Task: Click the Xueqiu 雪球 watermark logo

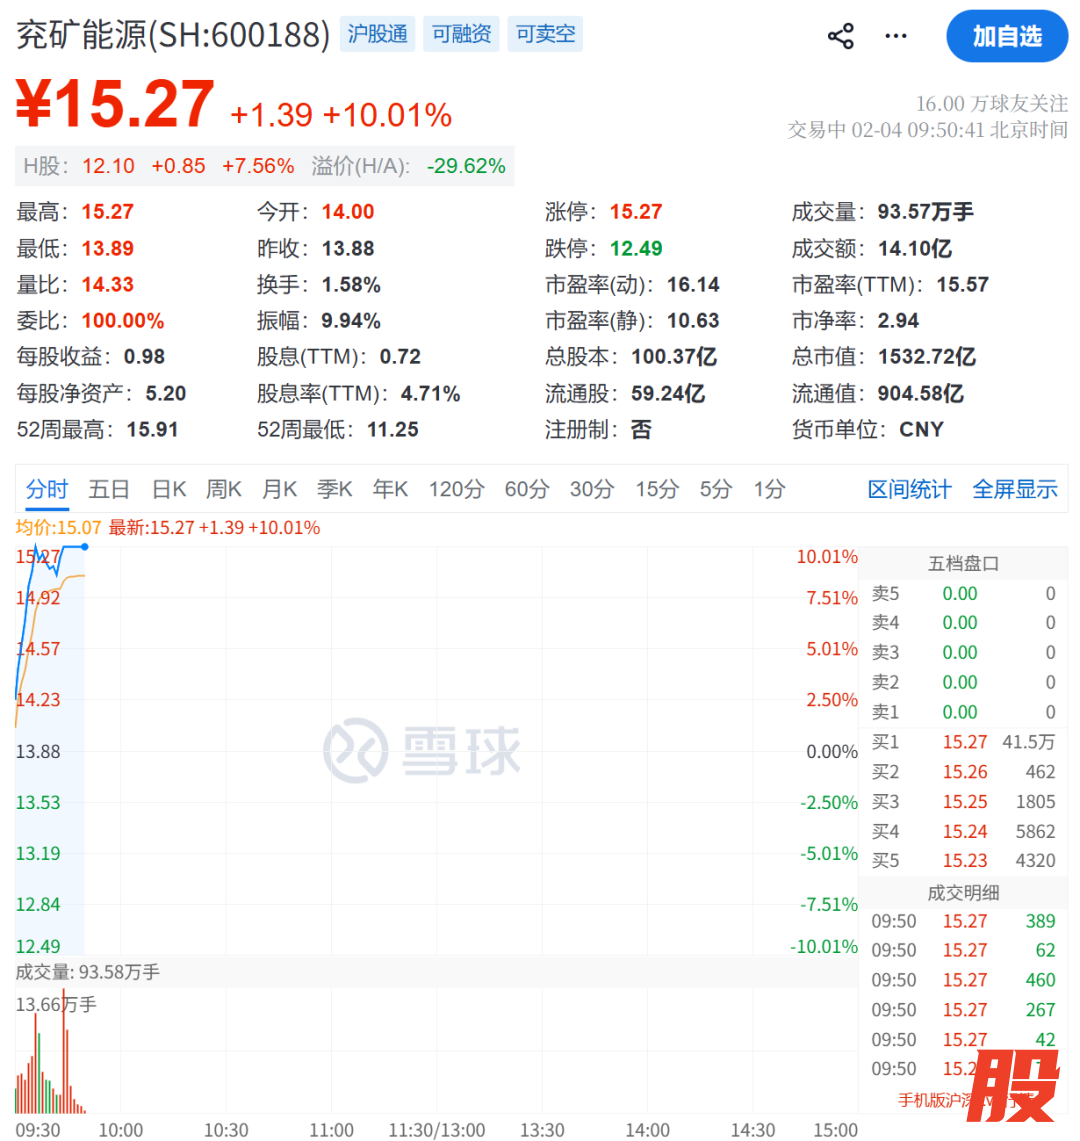Action: tap(422, 750)
